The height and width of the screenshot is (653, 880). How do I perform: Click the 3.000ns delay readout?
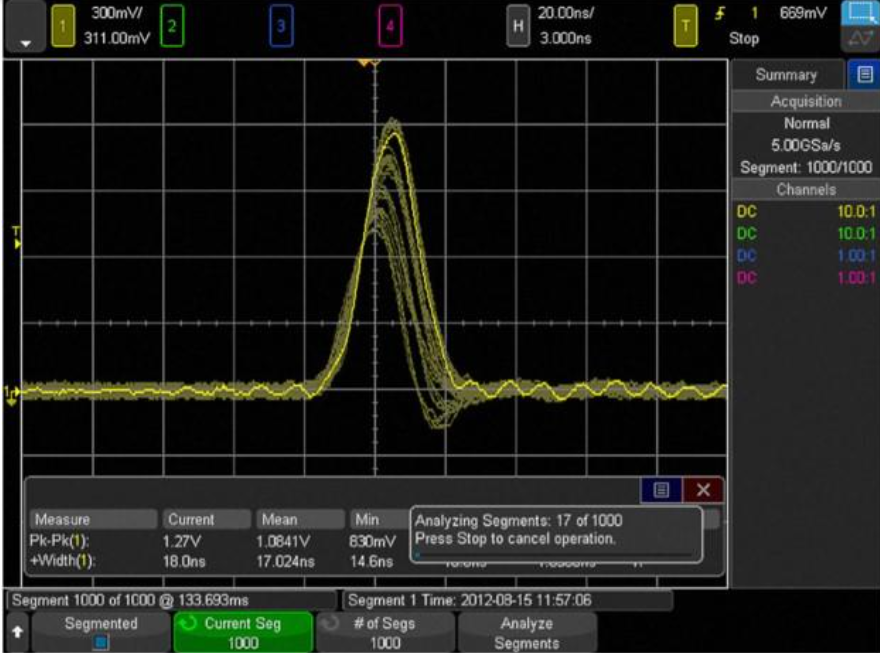tap(565, 38)
